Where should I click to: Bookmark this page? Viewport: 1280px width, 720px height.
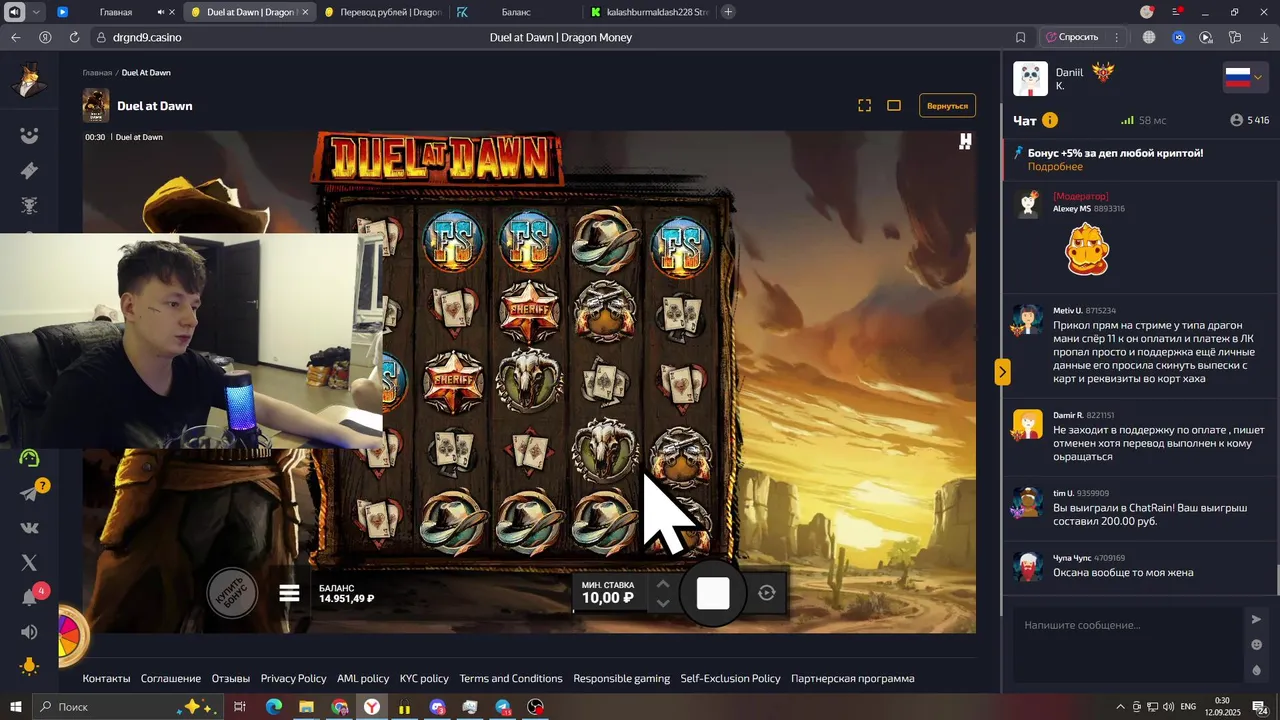click(1020, 37)
